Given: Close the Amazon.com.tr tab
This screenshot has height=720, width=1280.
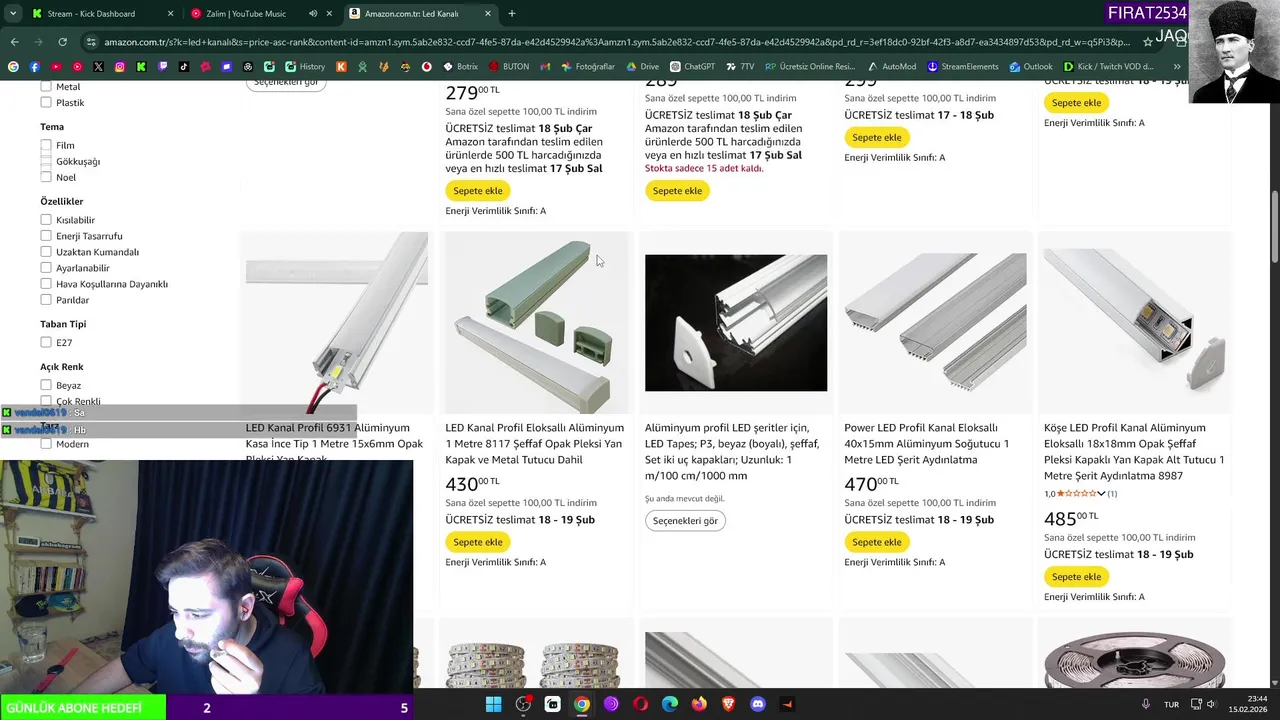Looking at the screenshot, I should pyautogui.click(x=488, y=14).
